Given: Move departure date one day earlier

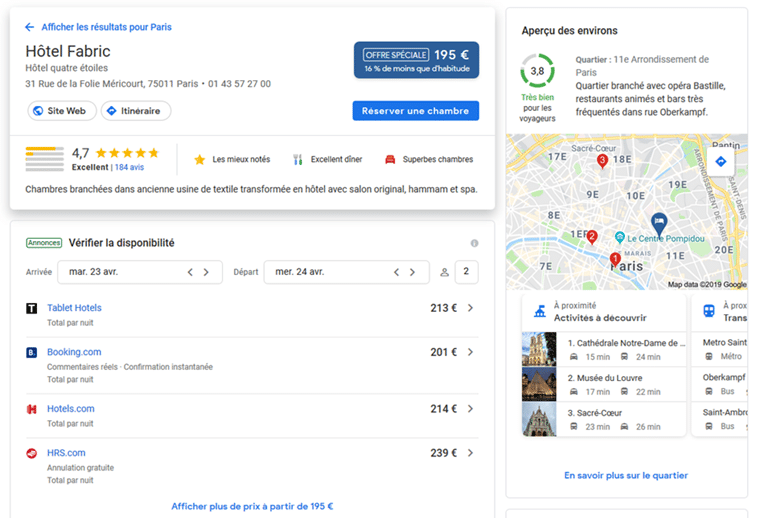Looking at the screenshot, I should 396,272.
